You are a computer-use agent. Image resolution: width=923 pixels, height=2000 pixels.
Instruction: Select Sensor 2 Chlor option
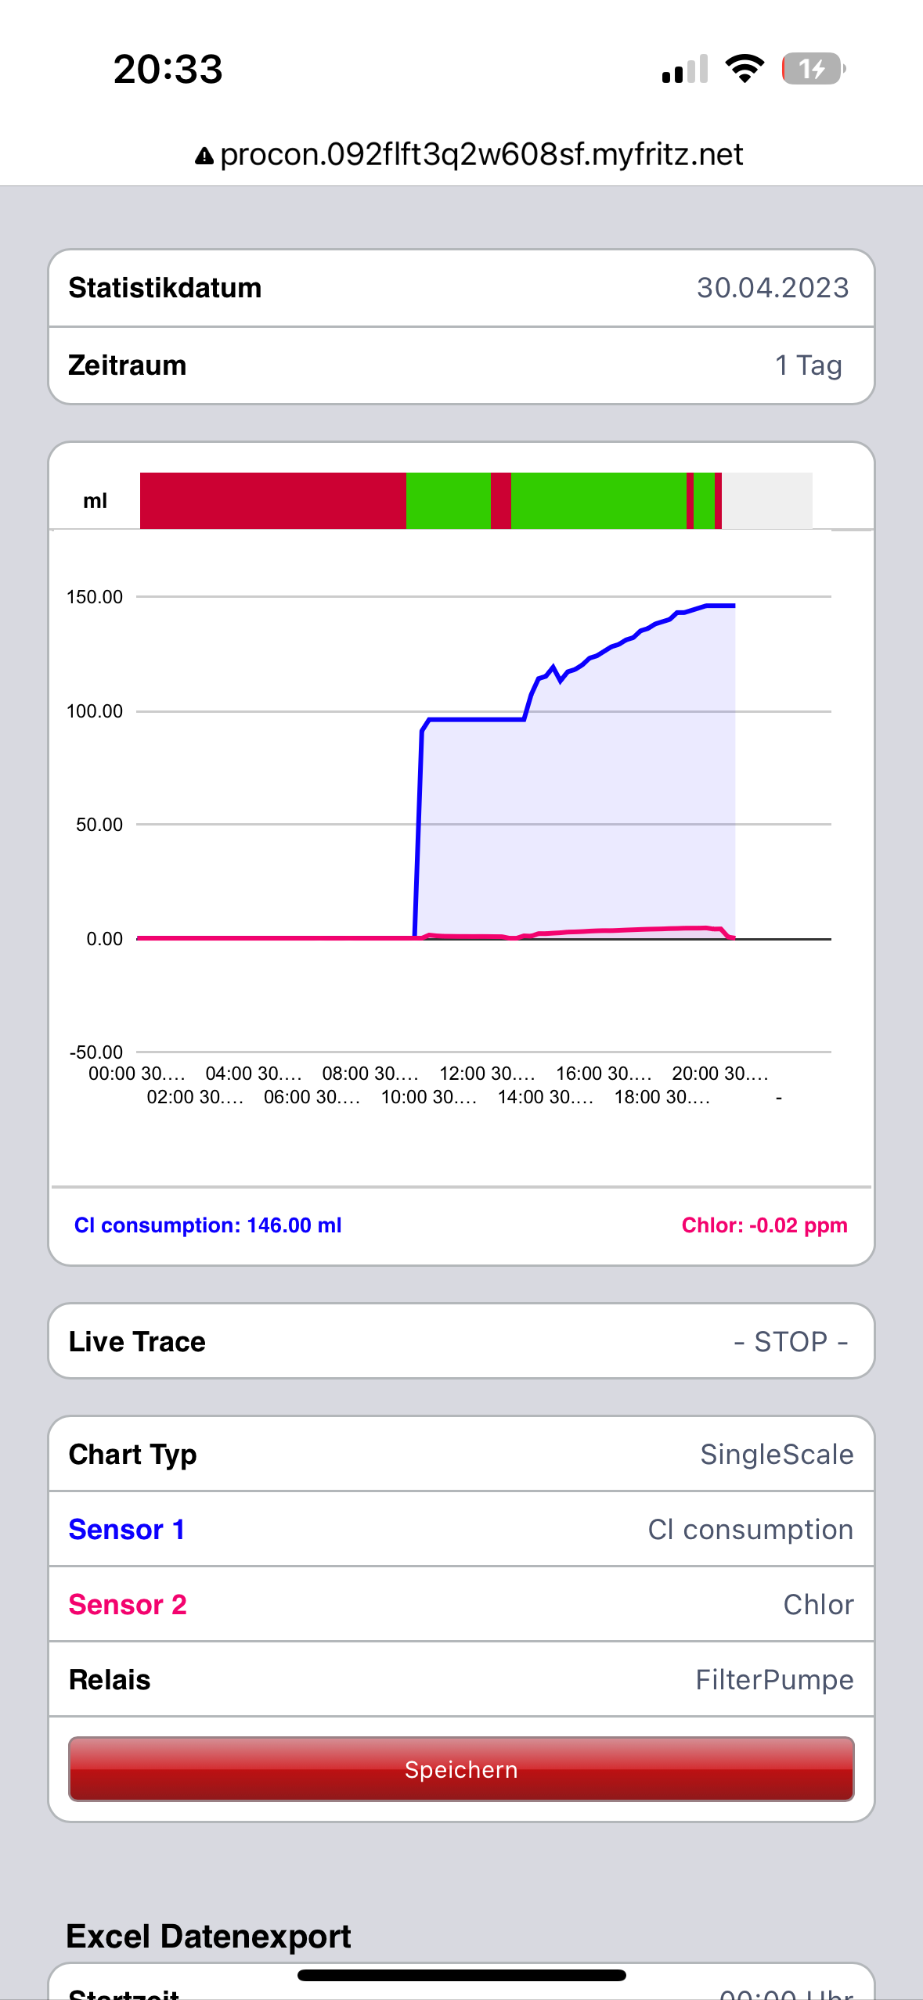point(461,1604)
